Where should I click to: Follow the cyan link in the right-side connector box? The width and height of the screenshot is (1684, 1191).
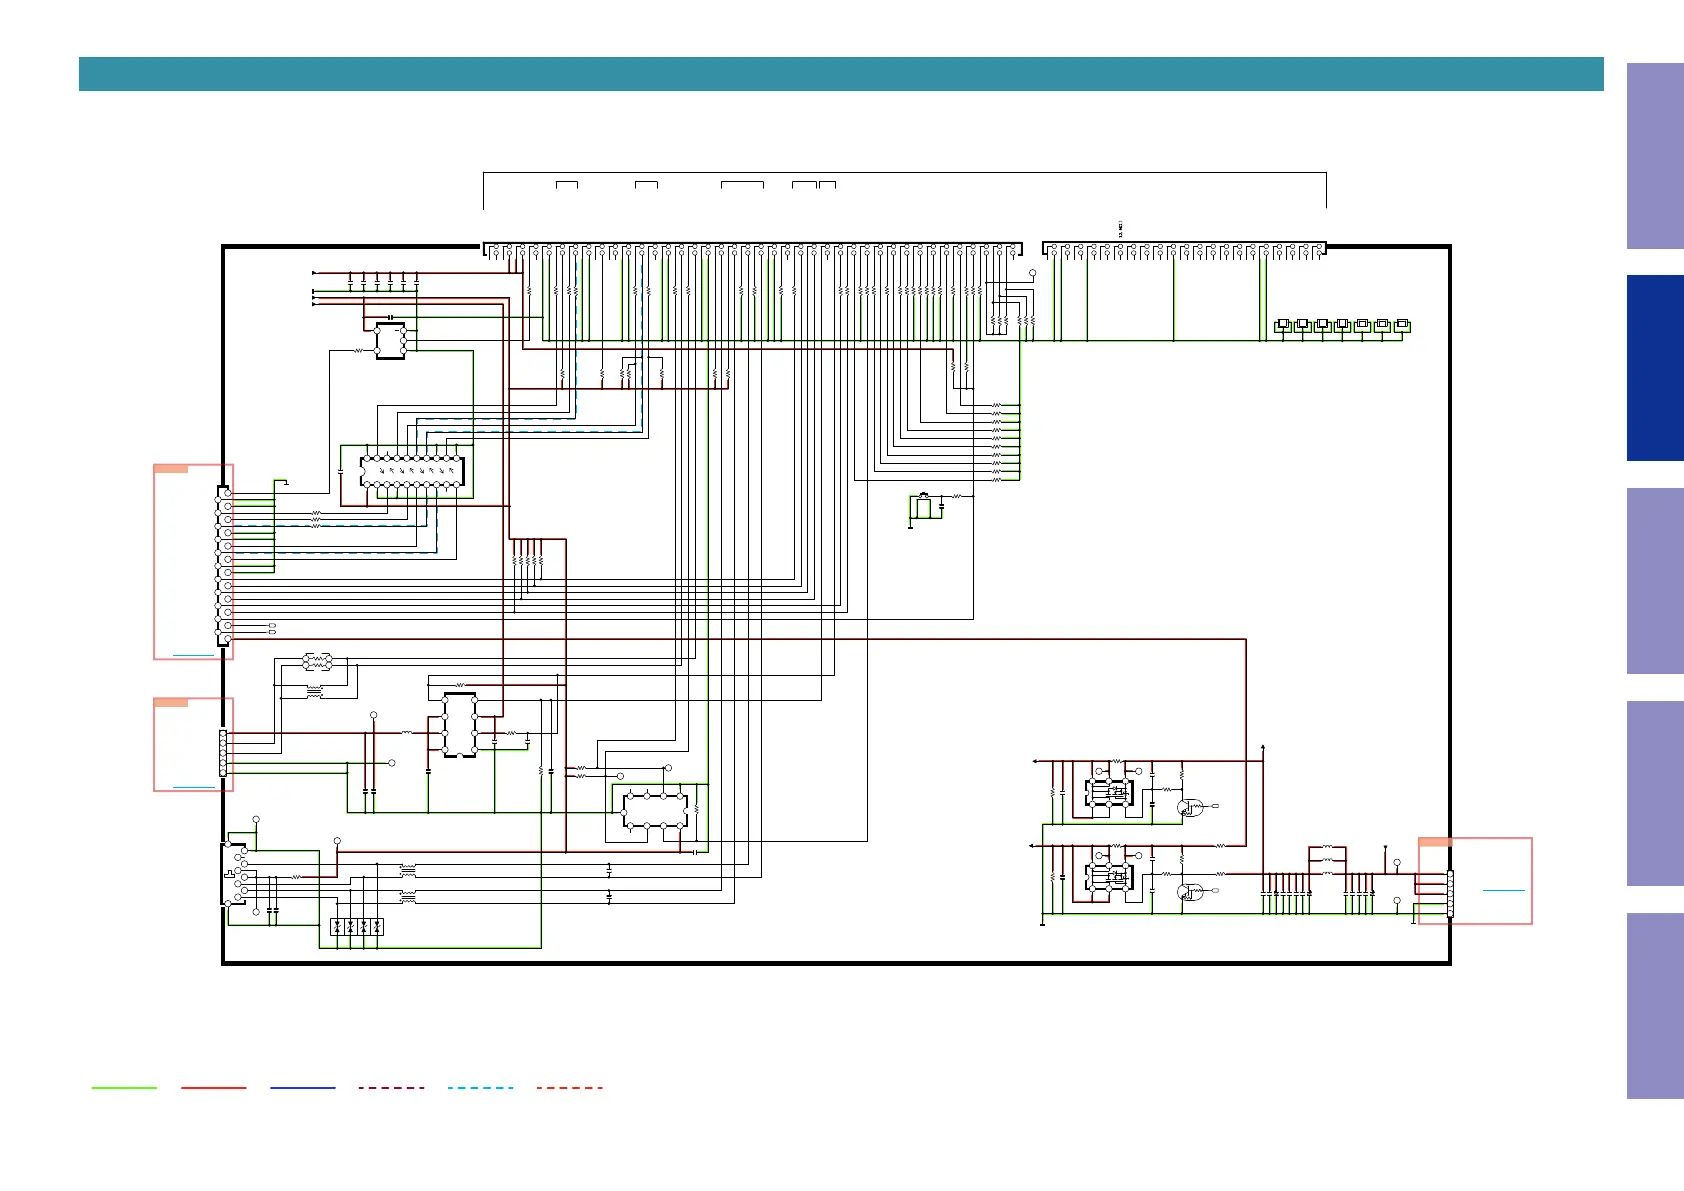click(1504, 890)
